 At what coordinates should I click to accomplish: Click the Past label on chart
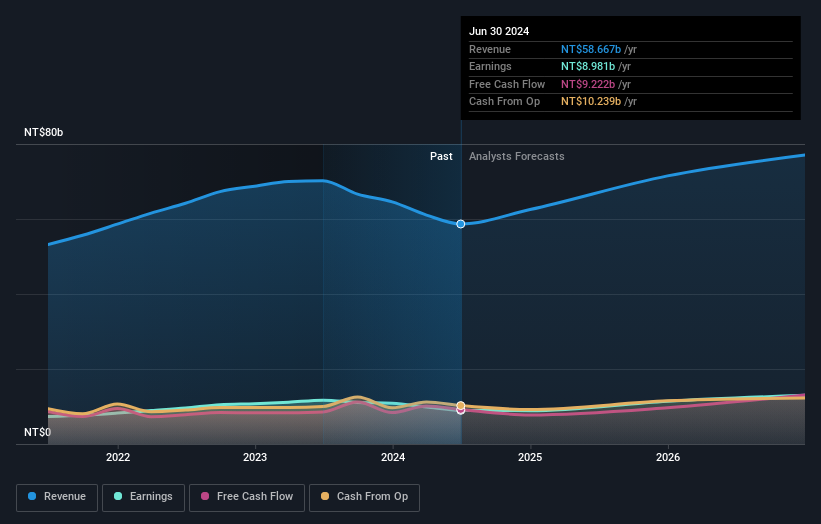point(441,157)
